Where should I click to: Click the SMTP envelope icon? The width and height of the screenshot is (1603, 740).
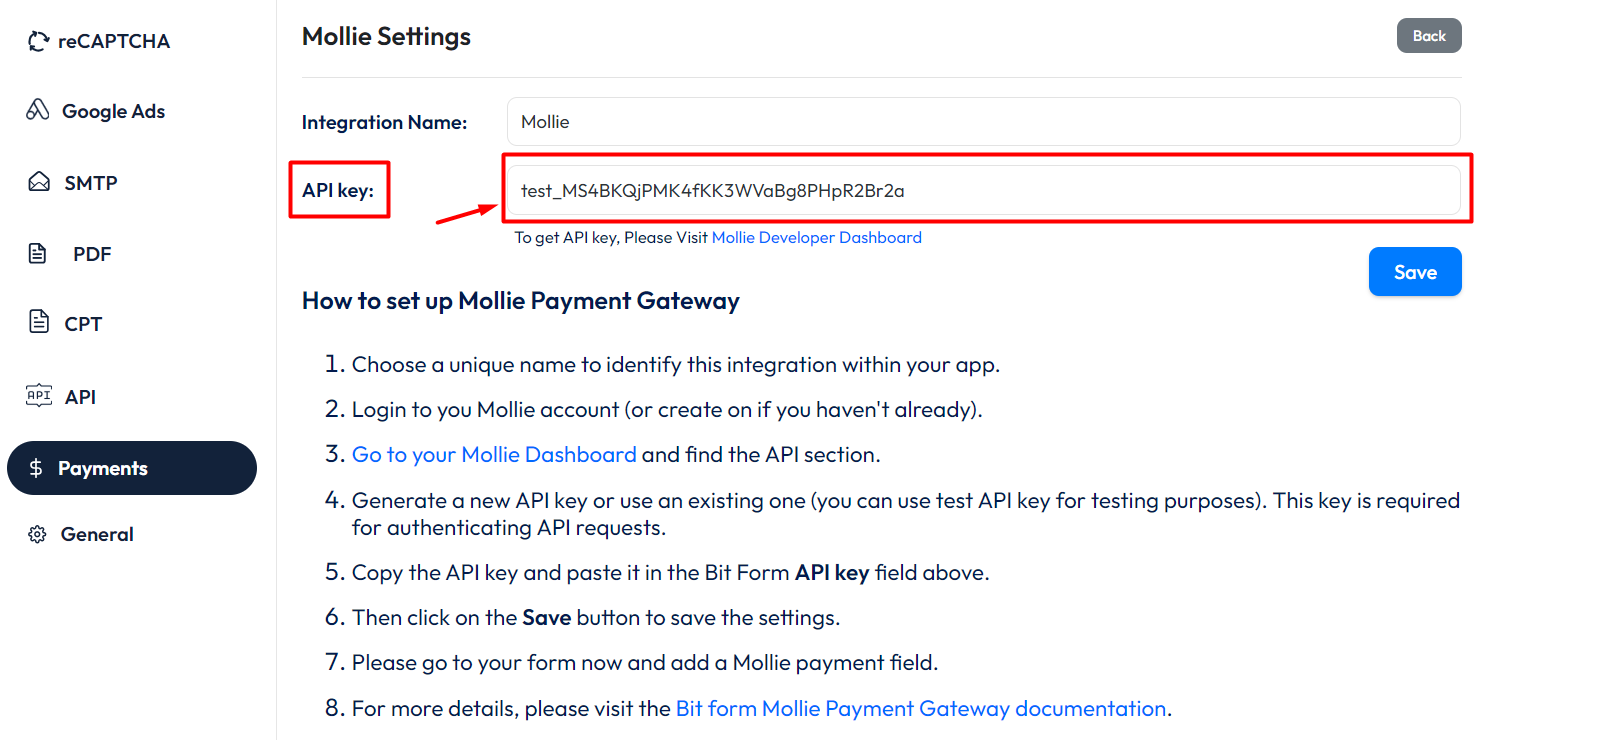39,182
